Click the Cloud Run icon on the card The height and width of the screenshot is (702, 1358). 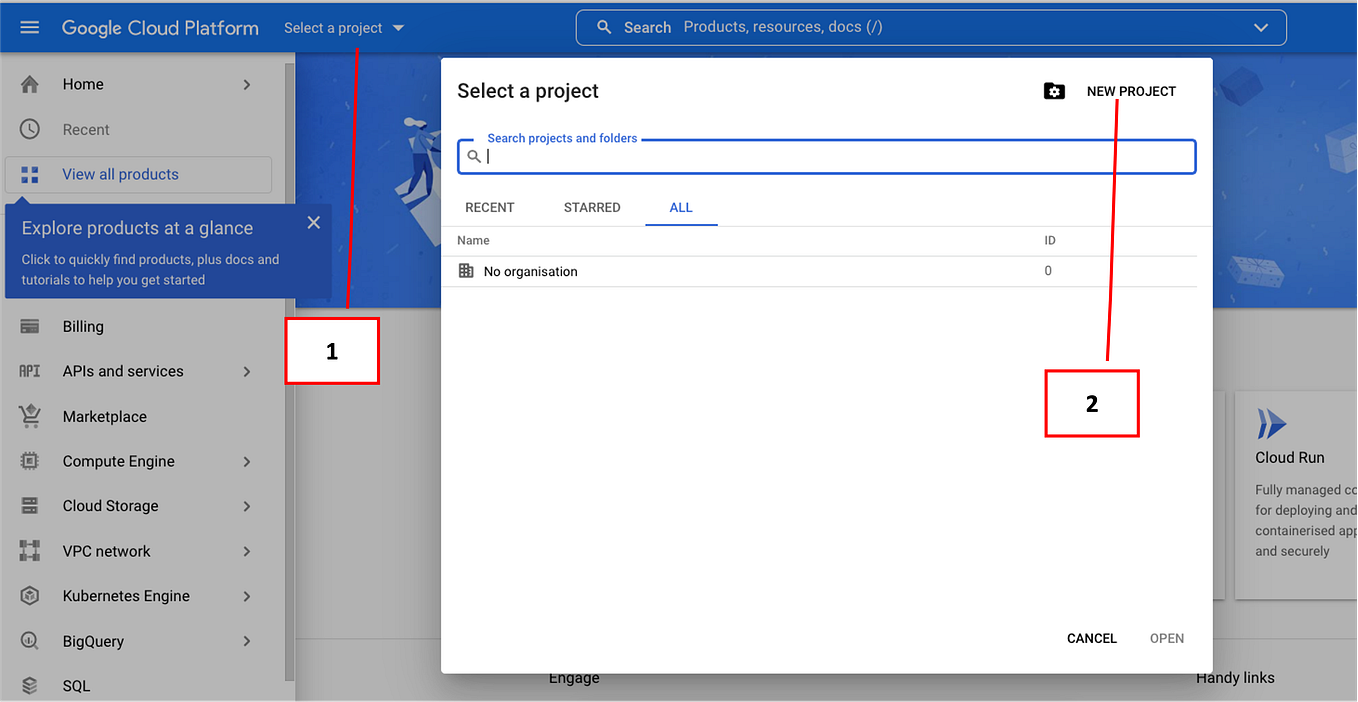click(x=1271, y=423)
